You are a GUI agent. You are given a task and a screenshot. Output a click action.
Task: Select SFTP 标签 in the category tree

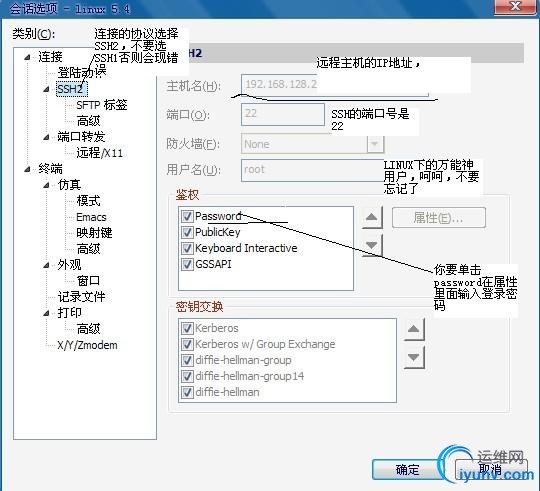coord(102,105)
